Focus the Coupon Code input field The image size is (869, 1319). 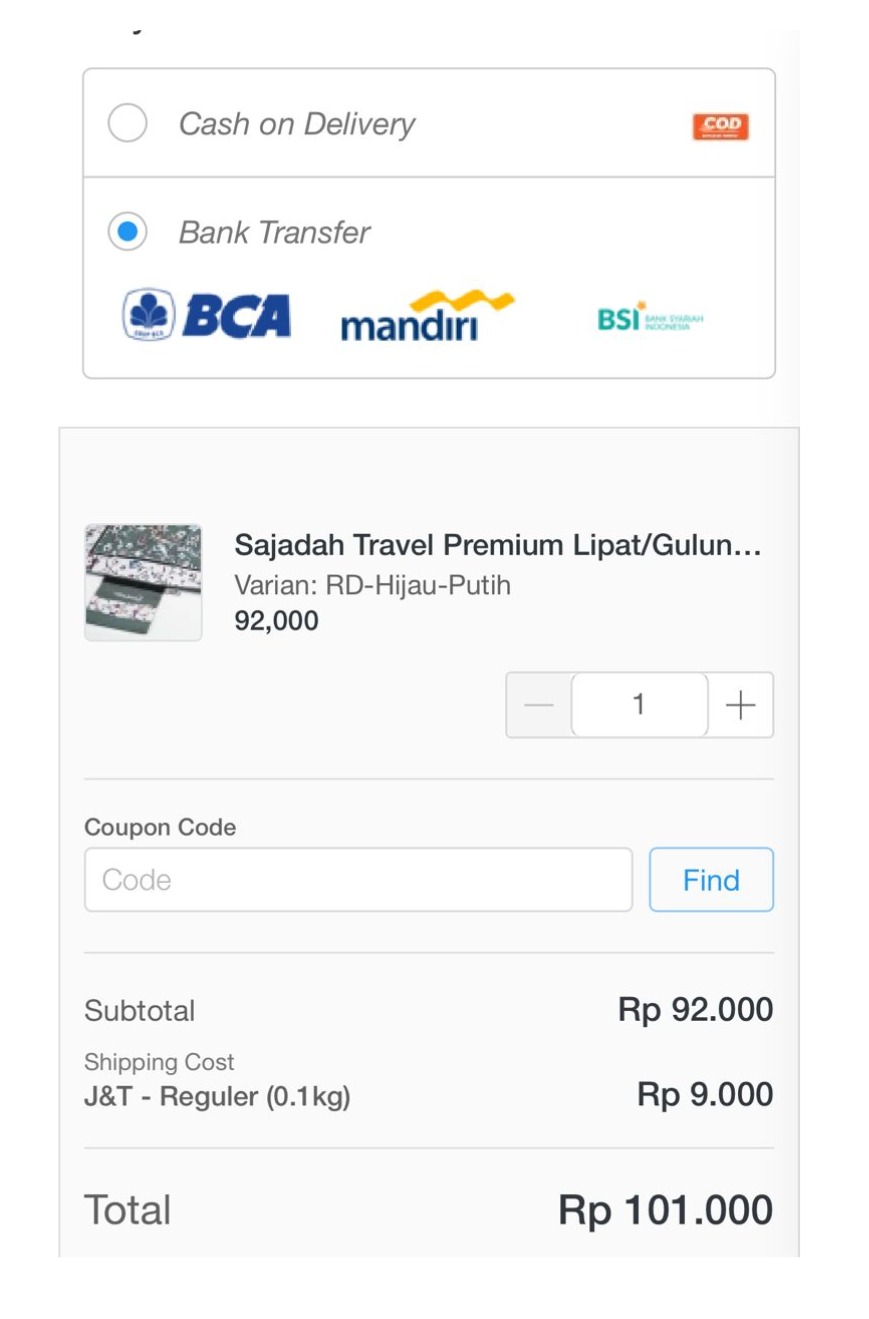coord(358,880)
